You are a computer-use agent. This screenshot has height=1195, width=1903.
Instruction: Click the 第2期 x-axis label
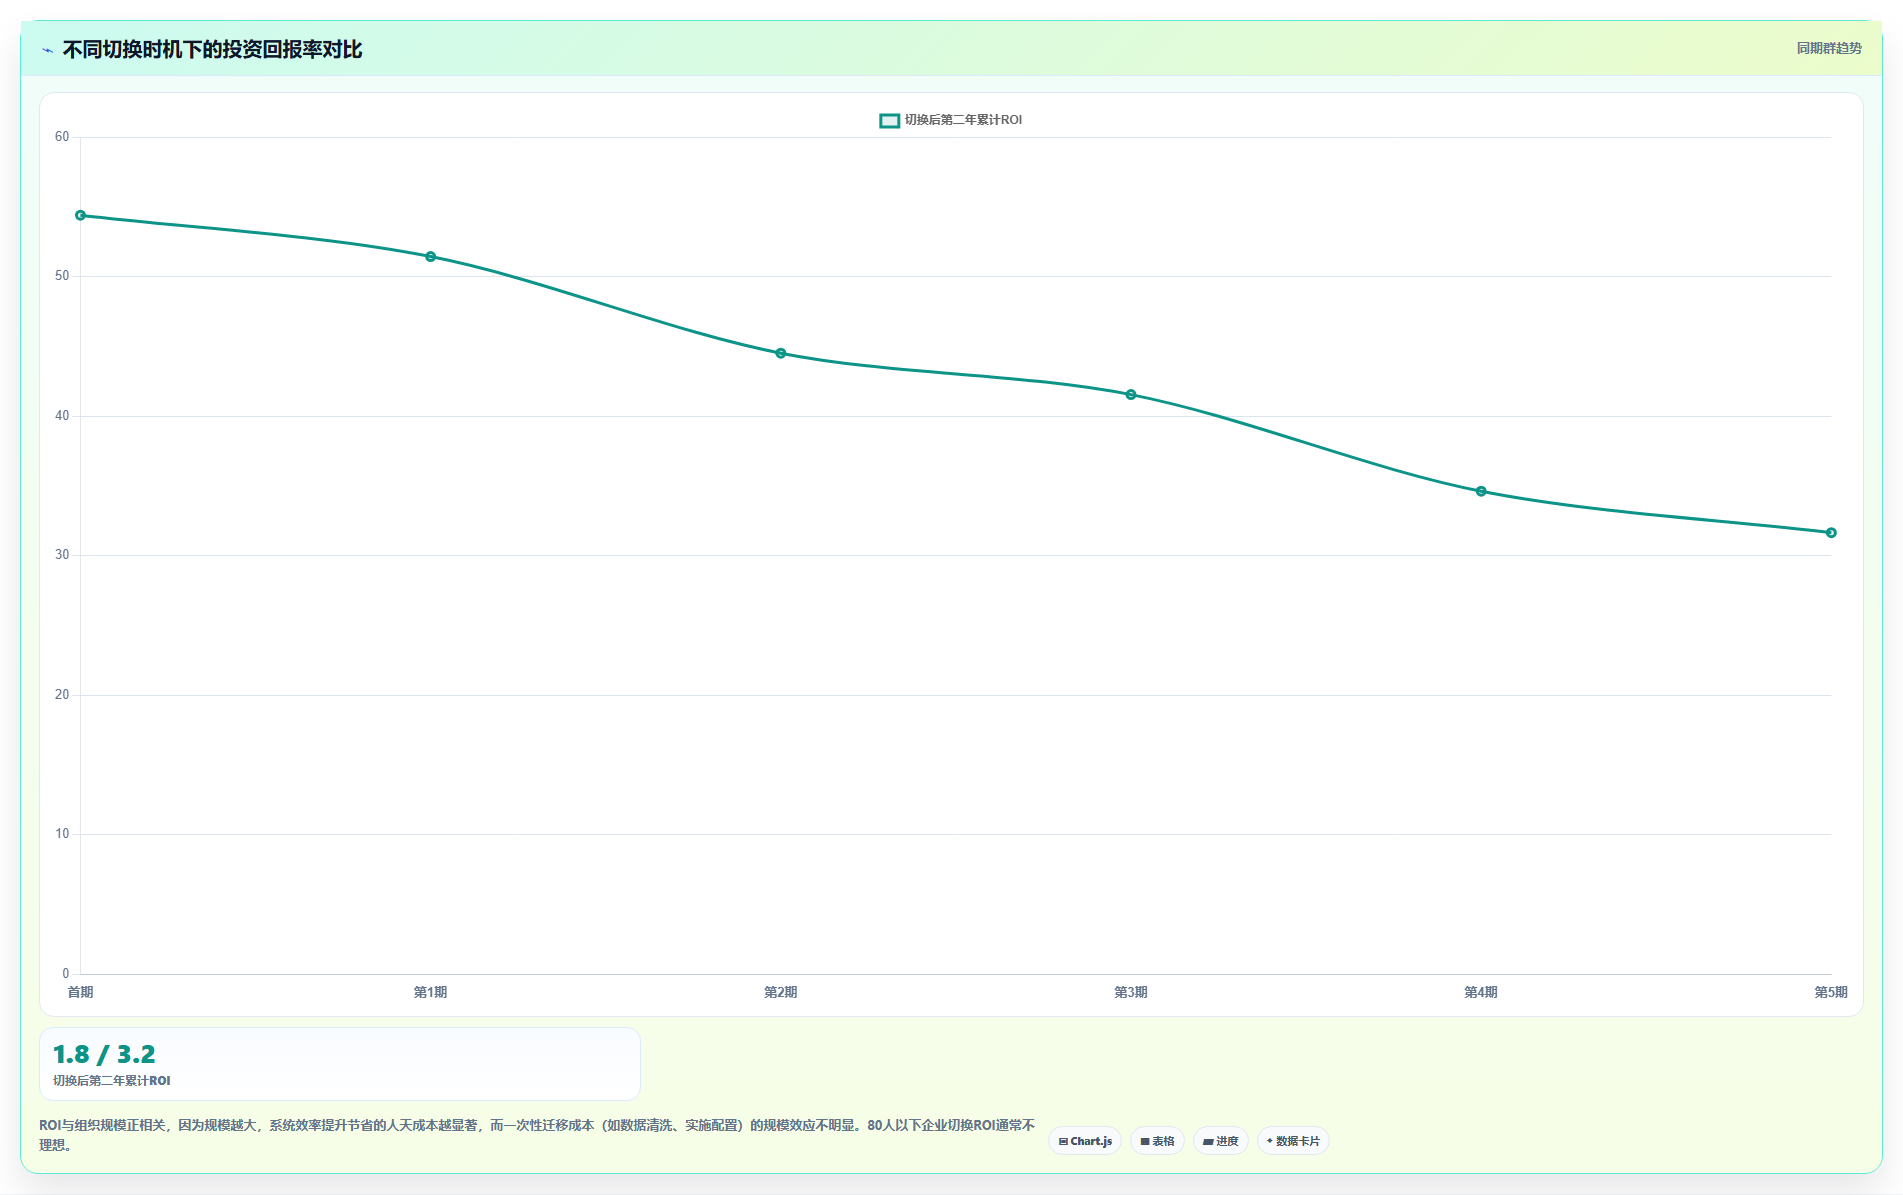pos(781,992)
